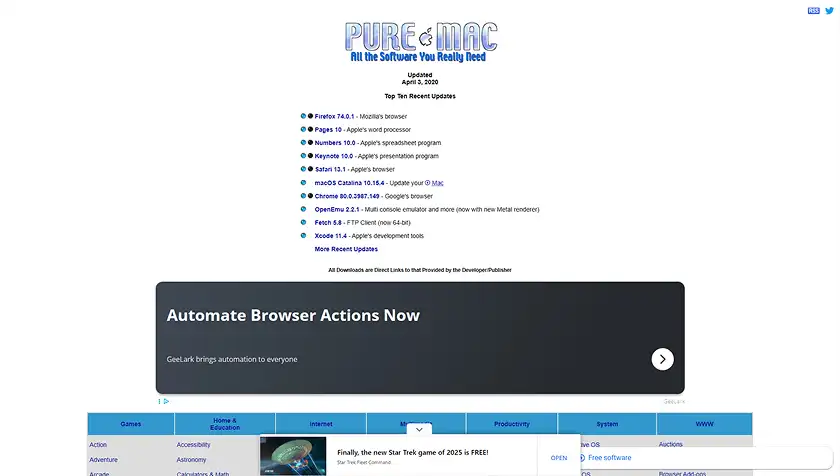The width and height of the screenshot is (840, 476).
Task: Click the Star Trek ship ad thumbnail
Action: pyautogui.click(x=293, y=456)
